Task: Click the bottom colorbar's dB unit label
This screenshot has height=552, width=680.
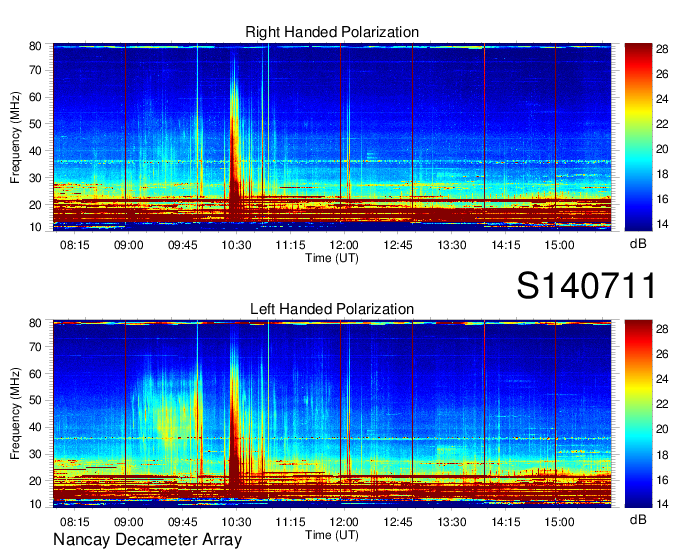Action: [638, 519]
